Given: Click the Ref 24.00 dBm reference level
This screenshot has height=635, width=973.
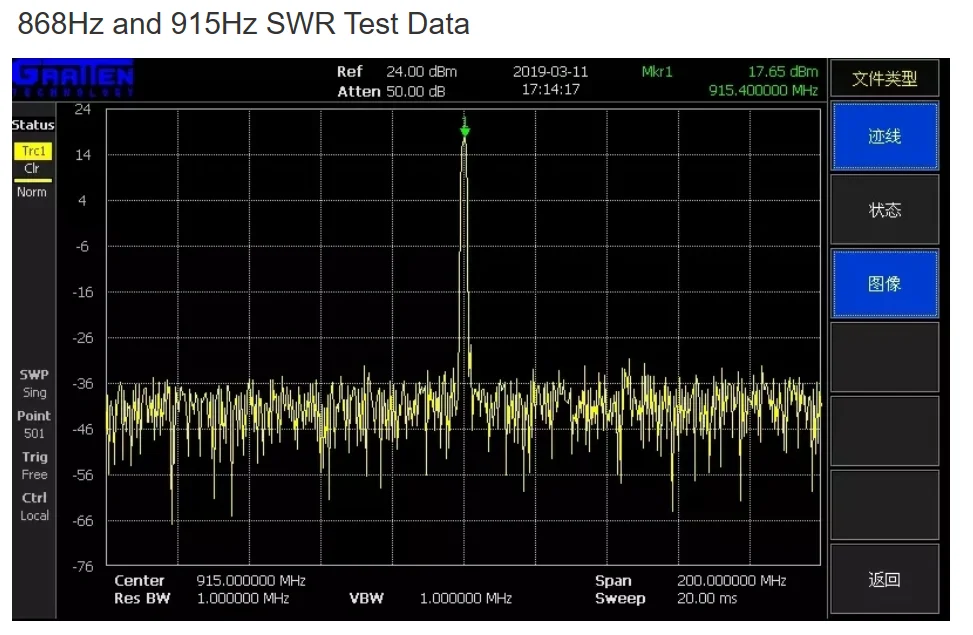Looking at the screenshot, I should pos(397,72).
